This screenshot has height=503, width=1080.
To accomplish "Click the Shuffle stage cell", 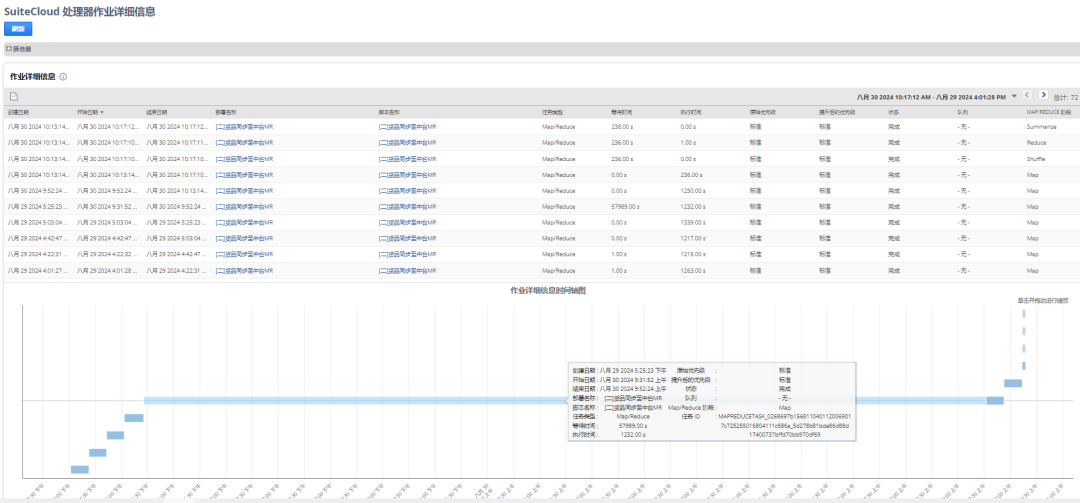I will 1037,159.
